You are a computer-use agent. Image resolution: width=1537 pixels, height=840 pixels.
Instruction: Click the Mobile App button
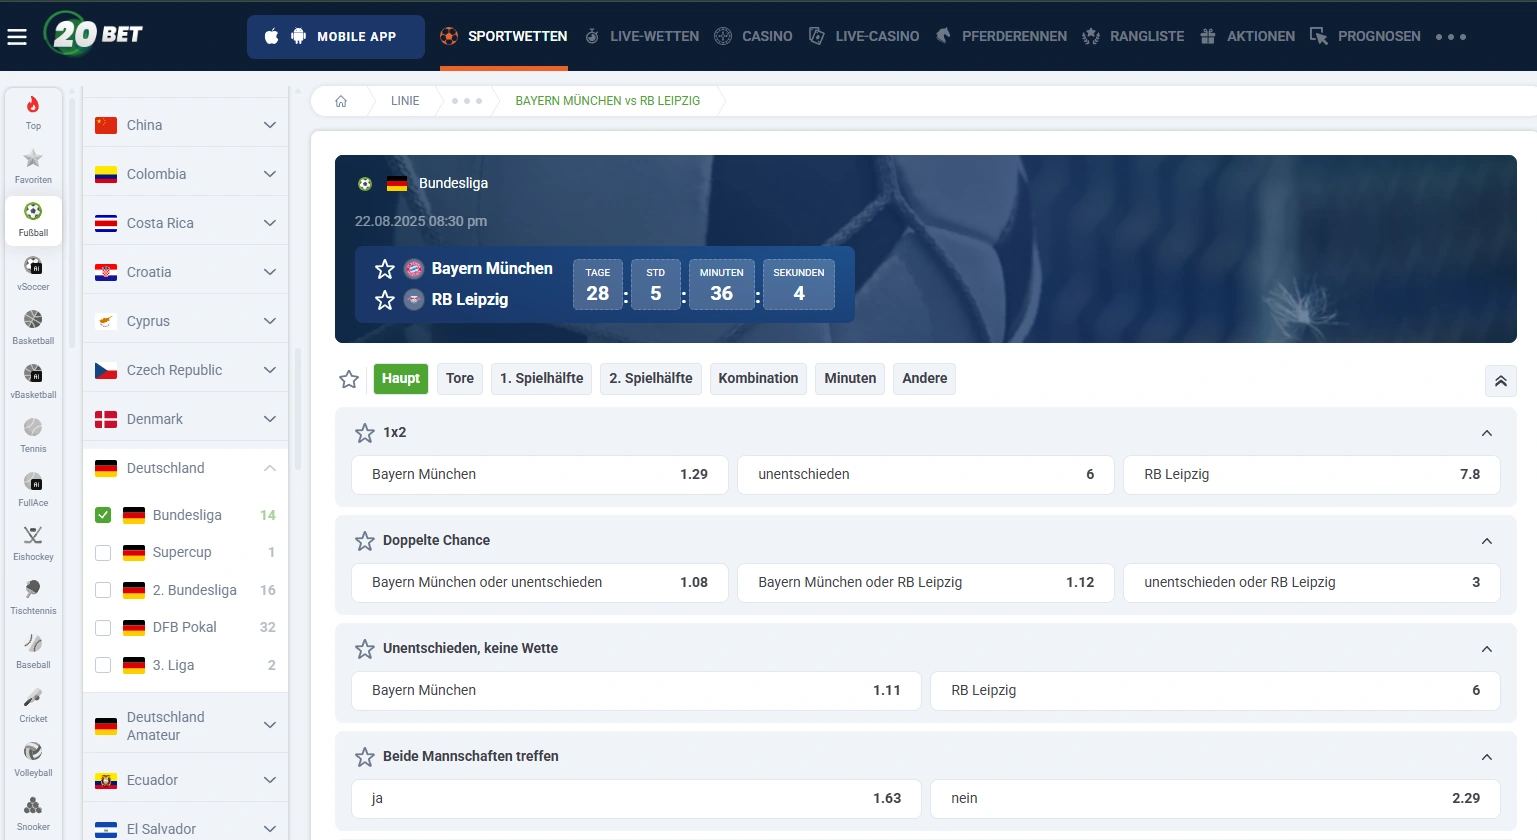coord(336,36)
